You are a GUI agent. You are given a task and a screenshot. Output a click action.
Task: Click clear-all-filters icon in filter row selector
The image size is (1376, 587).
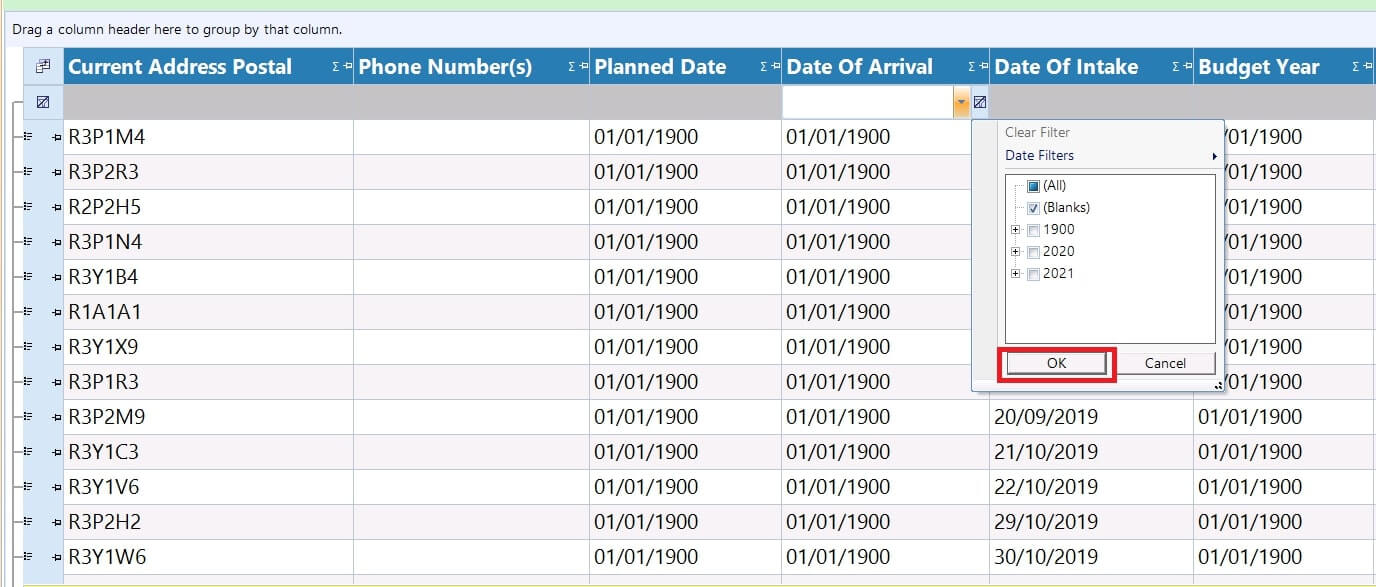tap(43, 102)
